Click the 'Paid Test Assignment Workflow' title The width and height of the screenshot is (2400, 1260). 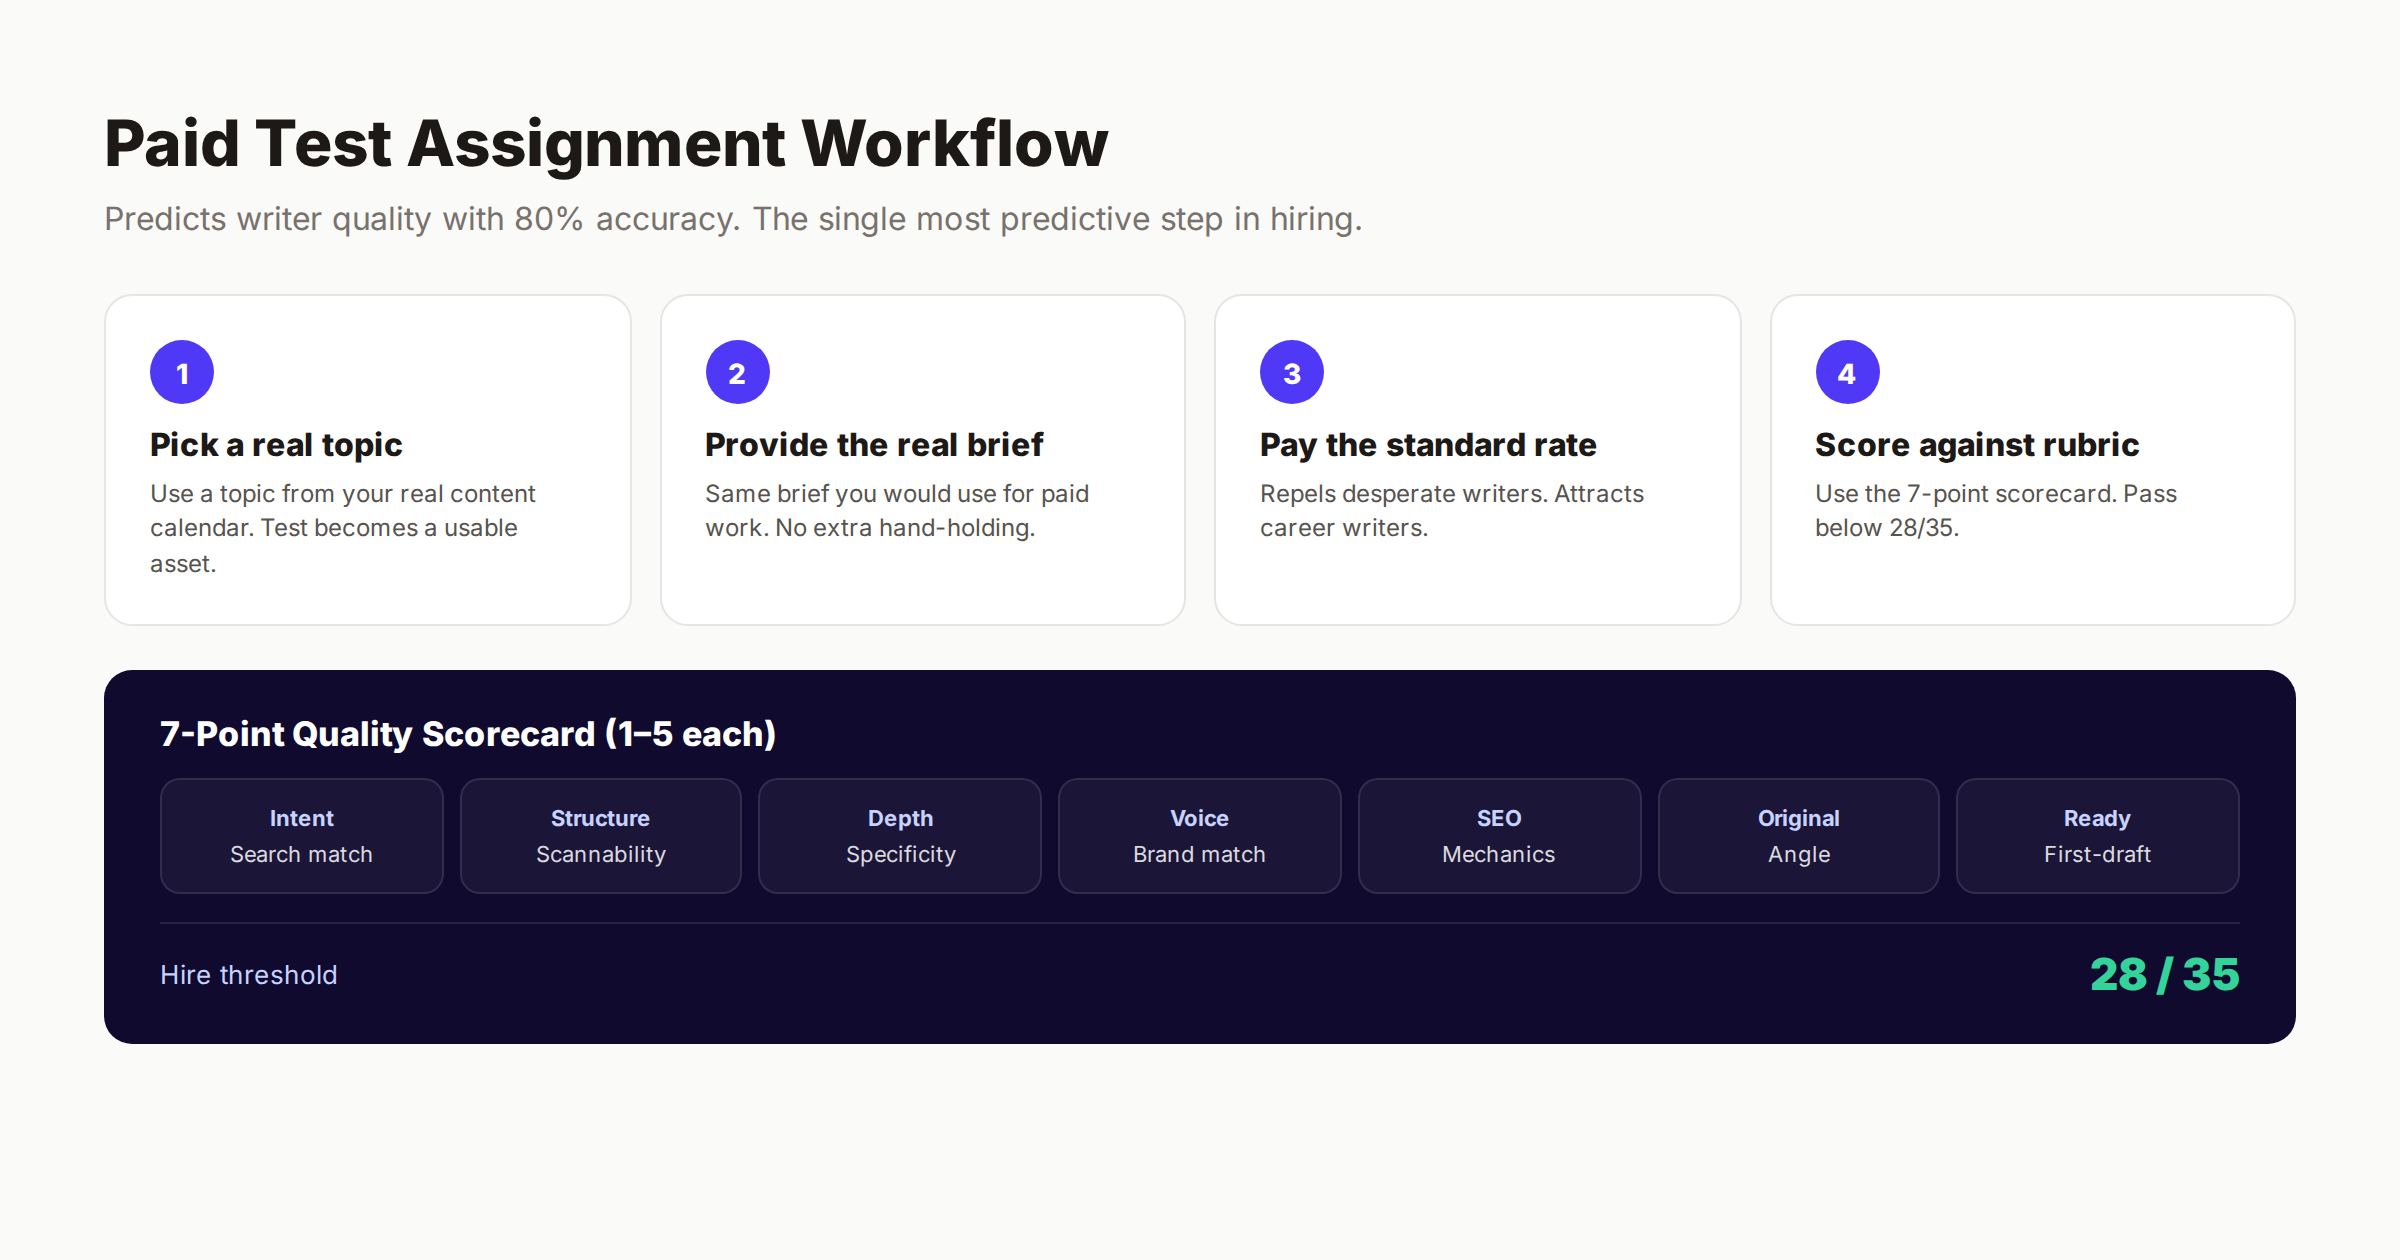coord(606,143)
